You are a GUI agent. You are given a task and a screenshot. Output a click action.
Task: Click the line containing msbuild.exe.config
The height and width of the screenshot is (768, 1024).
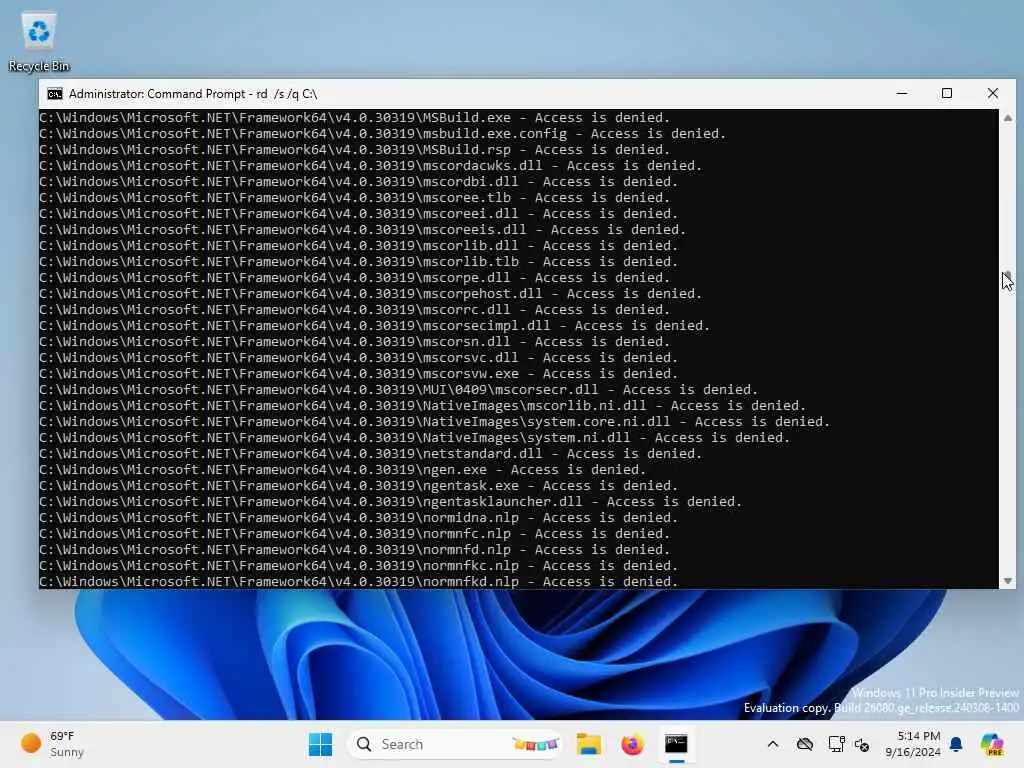pyautogui.click(x=383, y=134)
